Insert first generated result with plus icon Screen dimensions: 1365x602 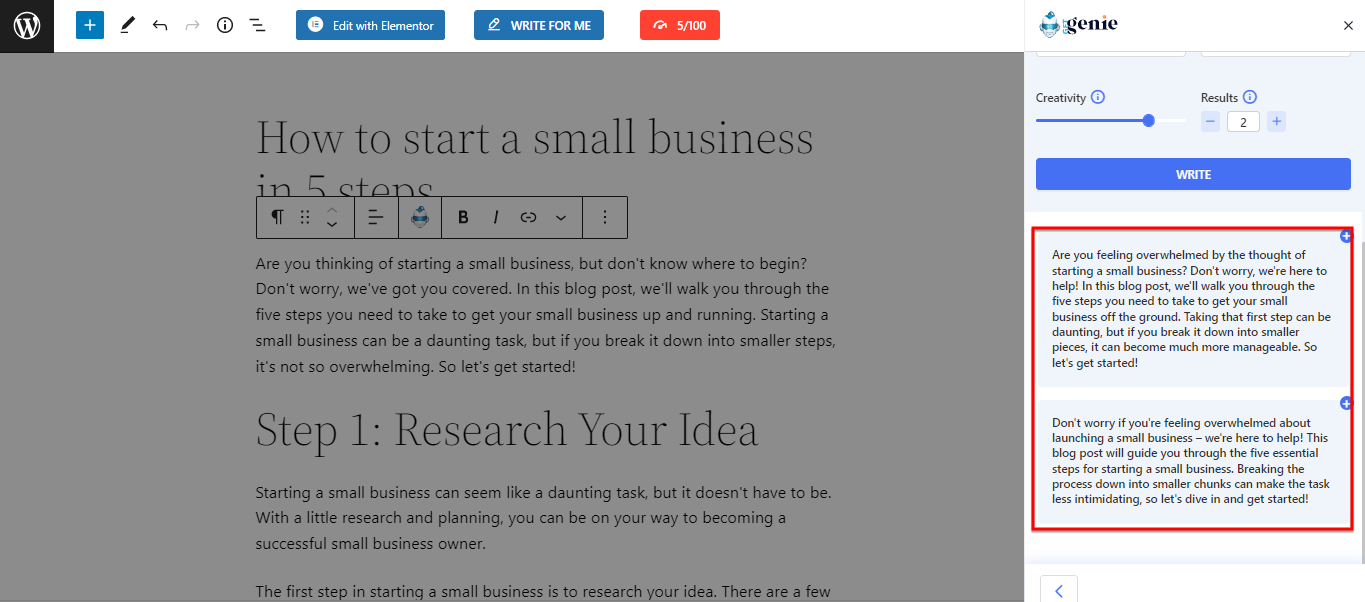pyautogui.click(x=1346, y=236)
